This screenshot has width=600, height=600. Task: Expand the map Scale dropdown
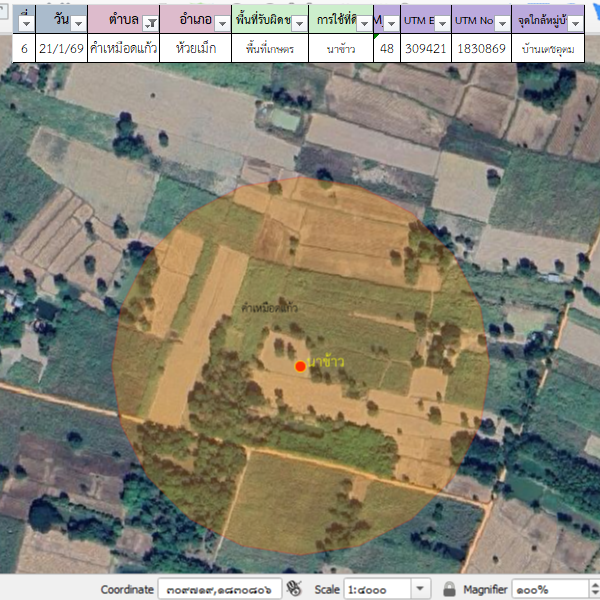pos(420,589)
